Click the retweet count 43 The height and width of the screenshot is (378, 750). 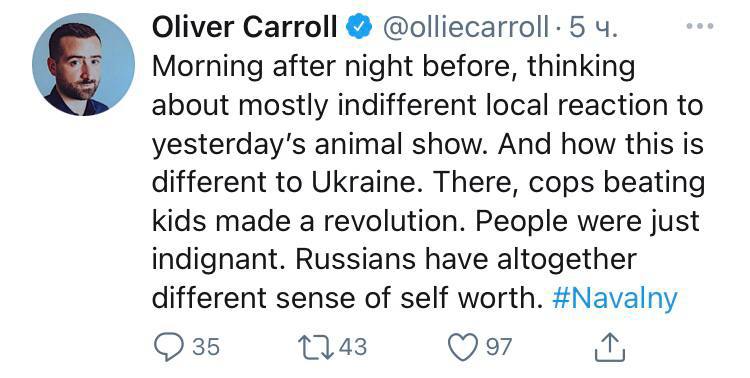(x=353, y=347)
